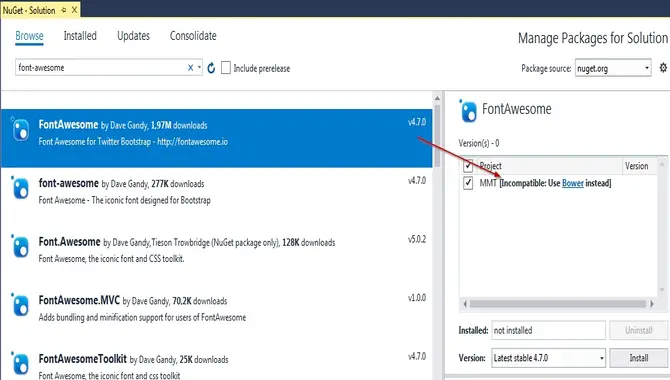Click the font-awesome package icon by Dave Gandy
The height and width of the screenshot is (380, 670).
pyautogui.click(x=20, y=188)
